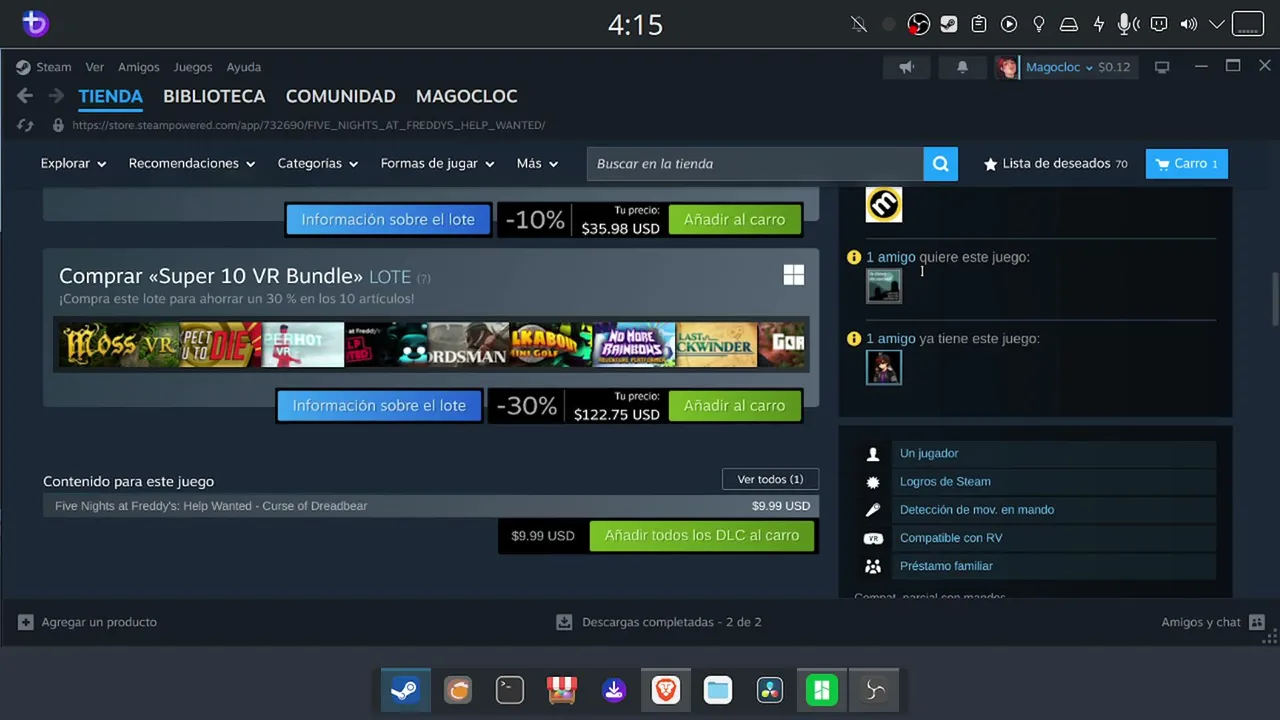The image size is (1280, 720).
Task: Open the Ver menu
Action: (95, 67)
